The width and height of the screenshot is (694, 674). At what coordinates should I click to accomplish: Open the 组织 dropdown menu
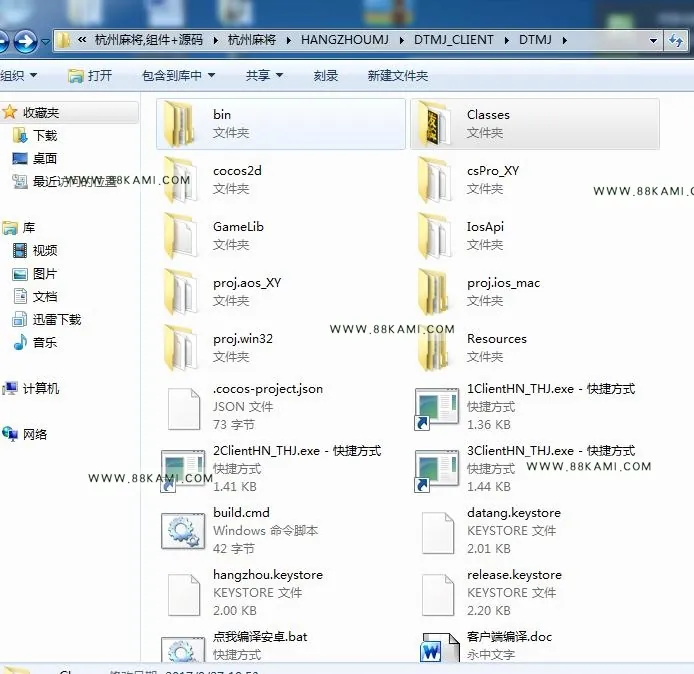[x=19, y=76]
